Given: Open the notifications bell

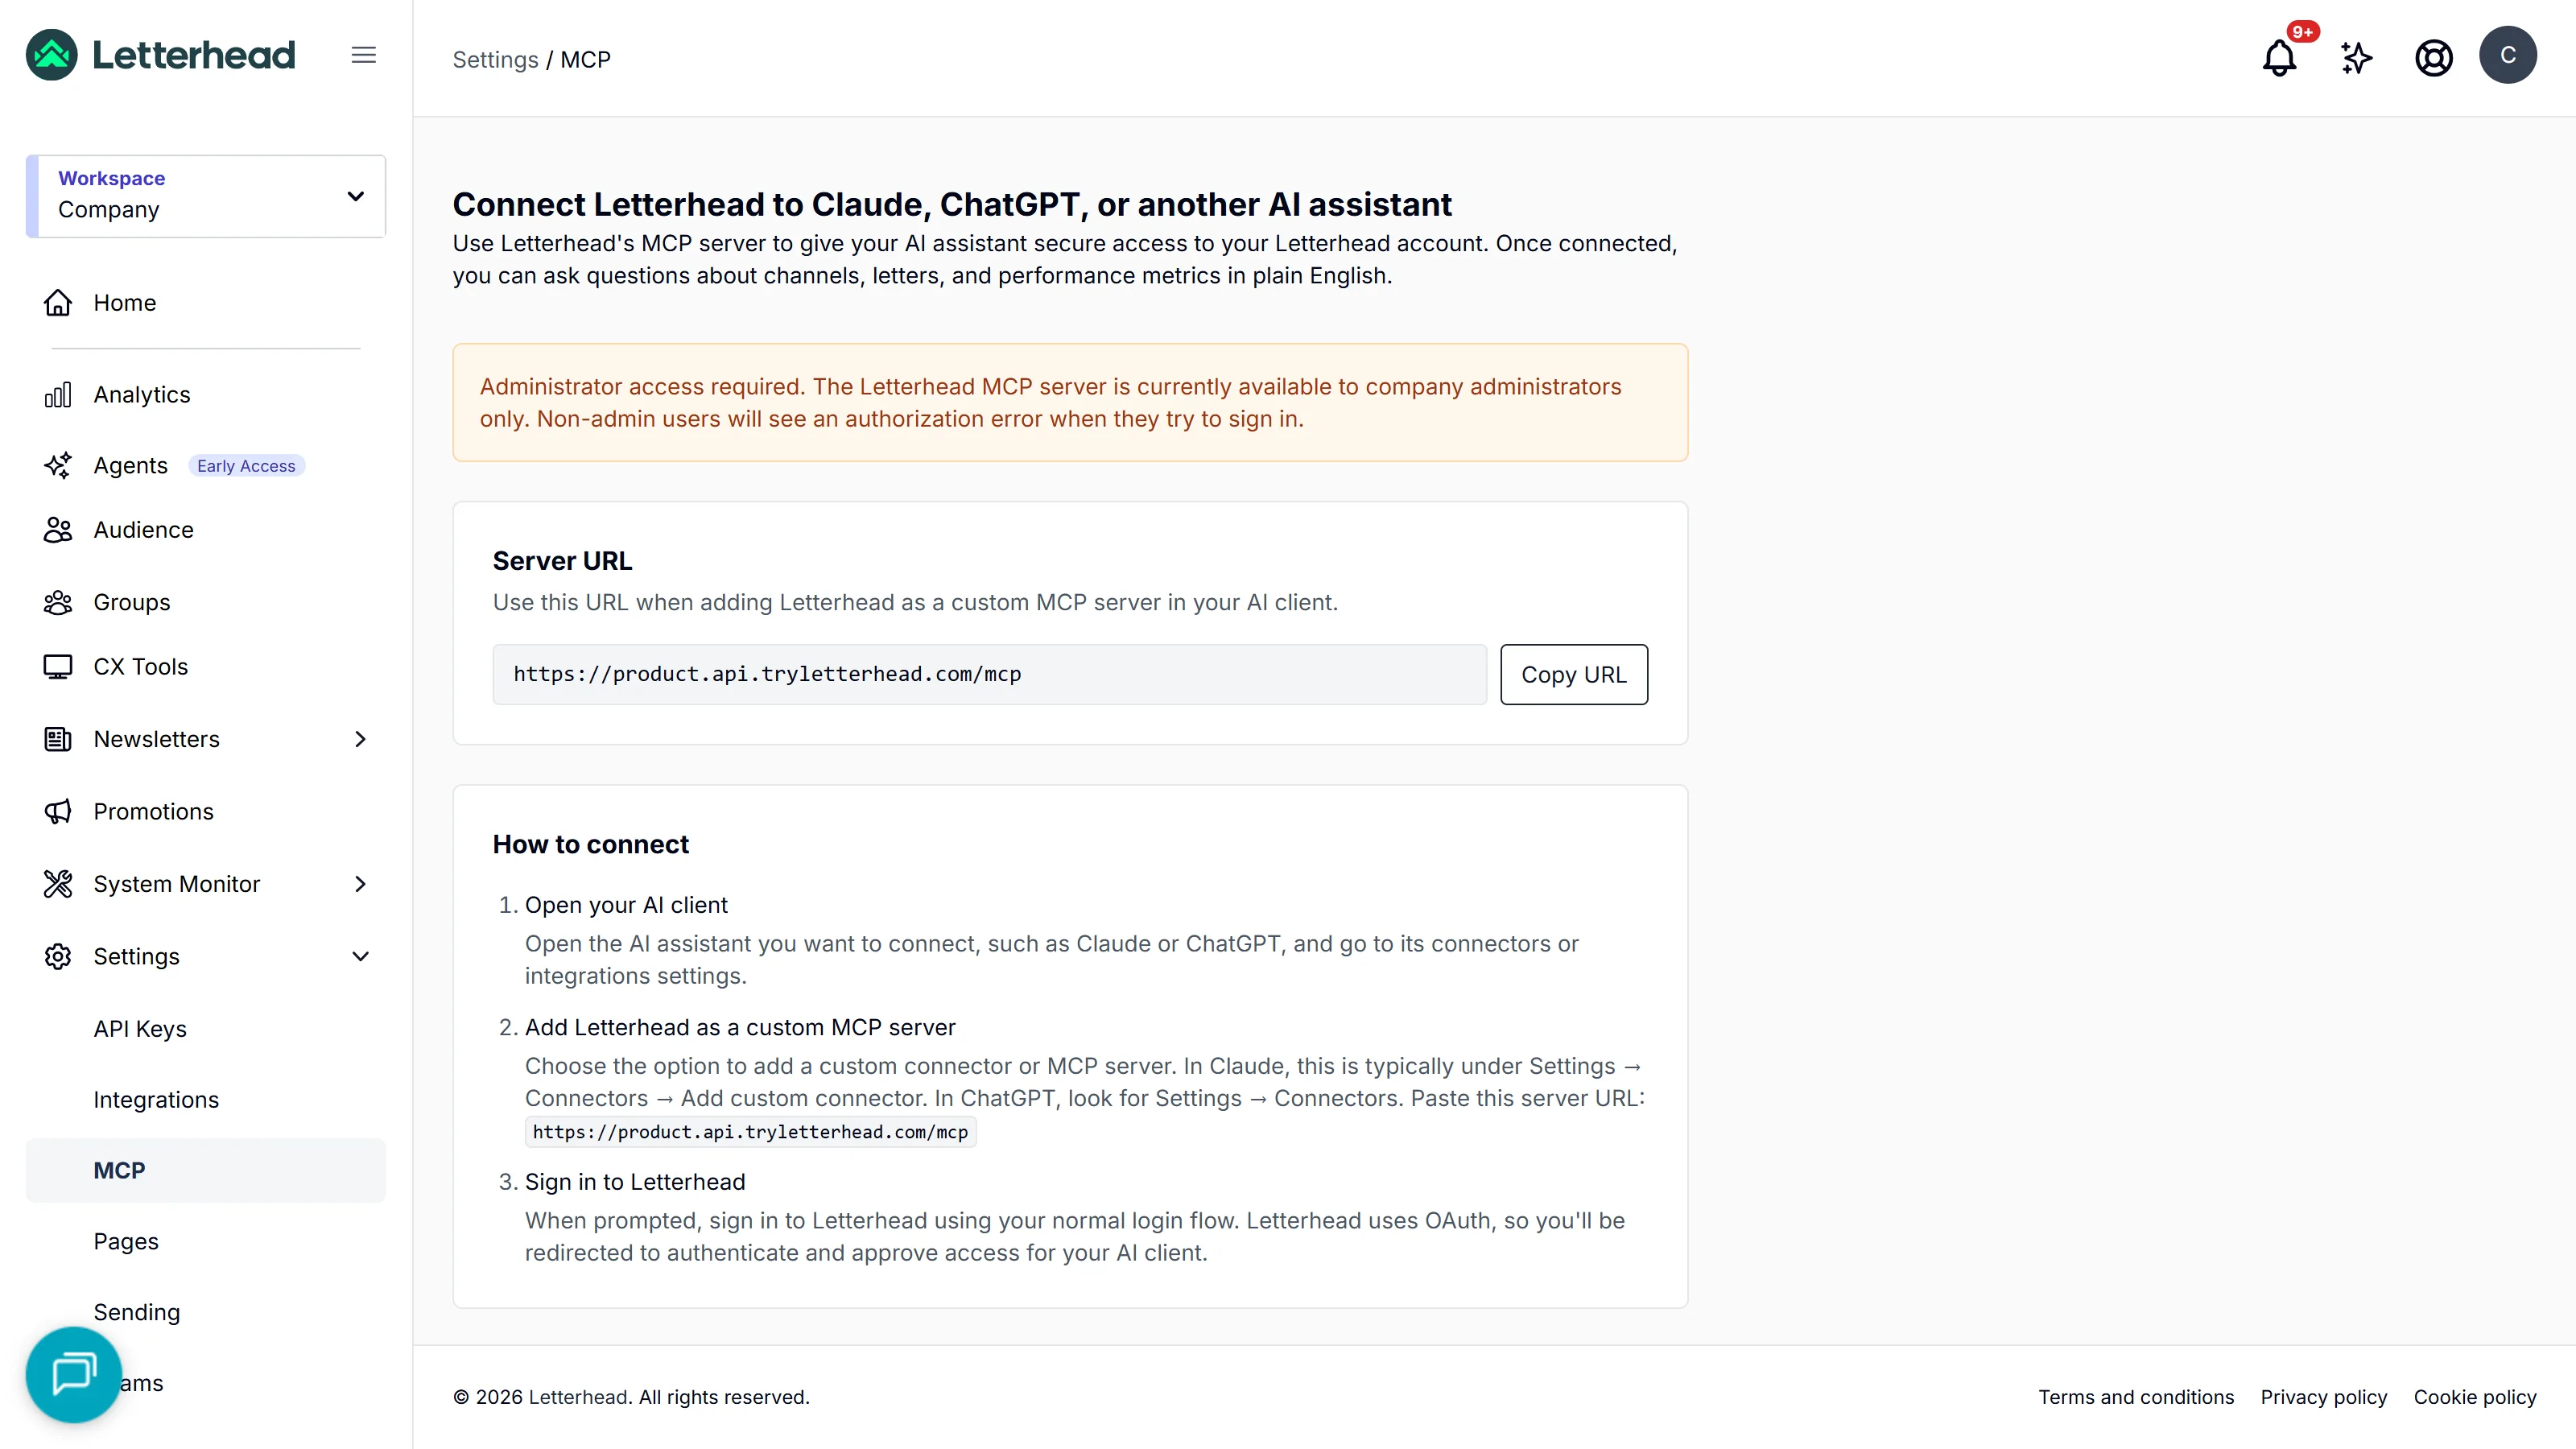Looking at the screenshot, I should click(x=2279, y=57).
